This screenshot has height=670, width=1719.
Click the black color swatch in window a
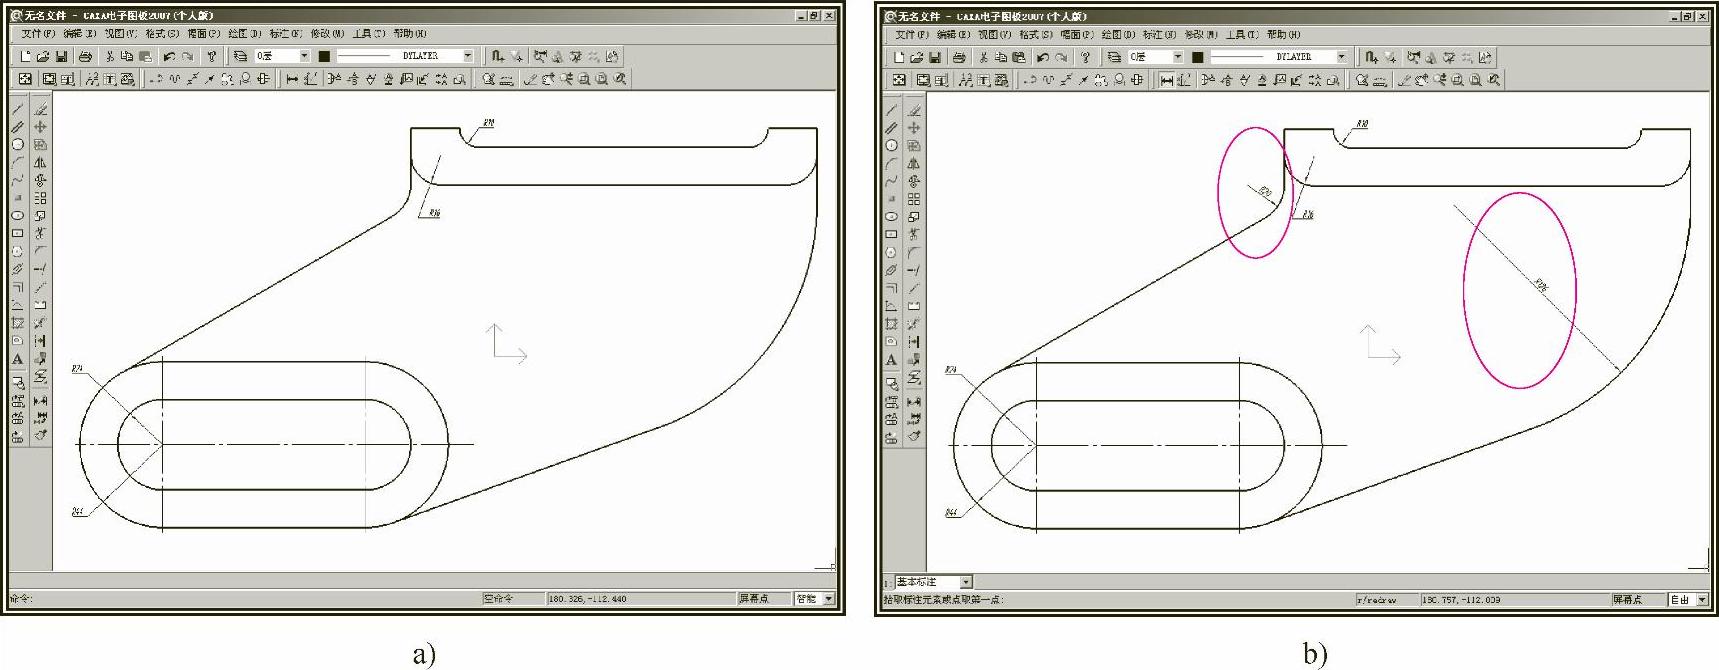point(324,57)
